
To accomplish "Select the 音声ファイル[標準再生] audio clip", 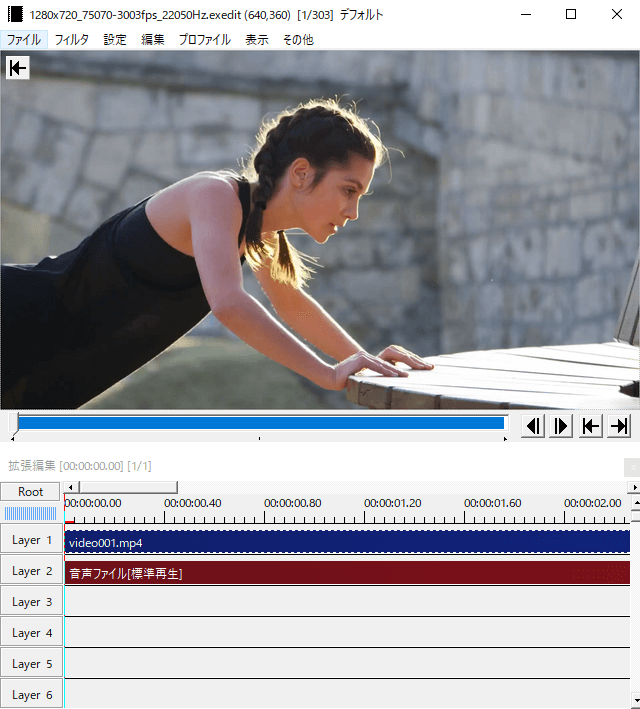I will [347, 573].
